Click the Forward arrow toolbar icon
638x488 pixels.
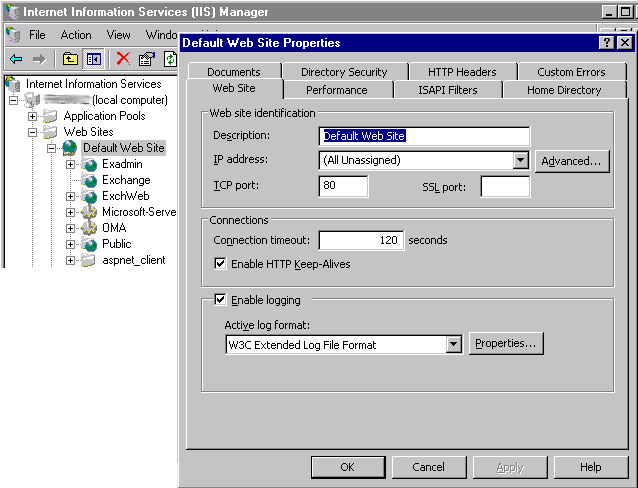pyautogui.click(x=39, y=59)
